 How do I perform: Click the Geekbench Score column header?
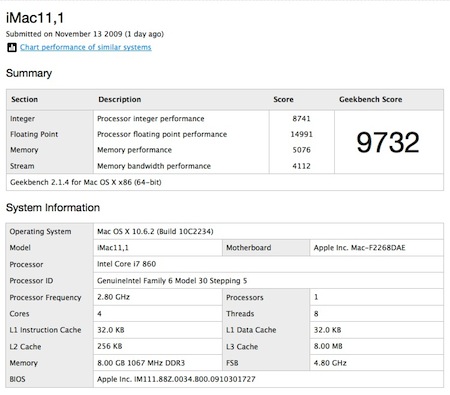(x=371, y=99)
